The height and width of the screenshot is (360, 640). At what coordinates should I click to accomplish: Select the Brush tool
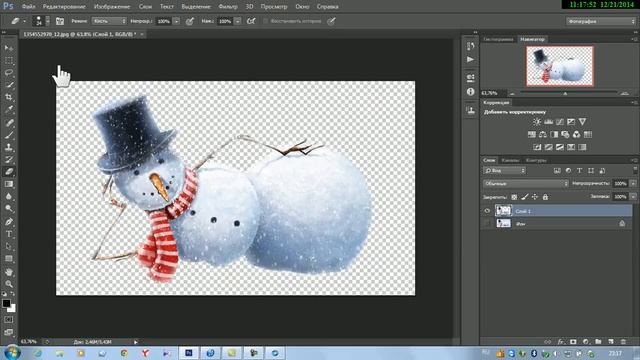[x=9, y=135]
